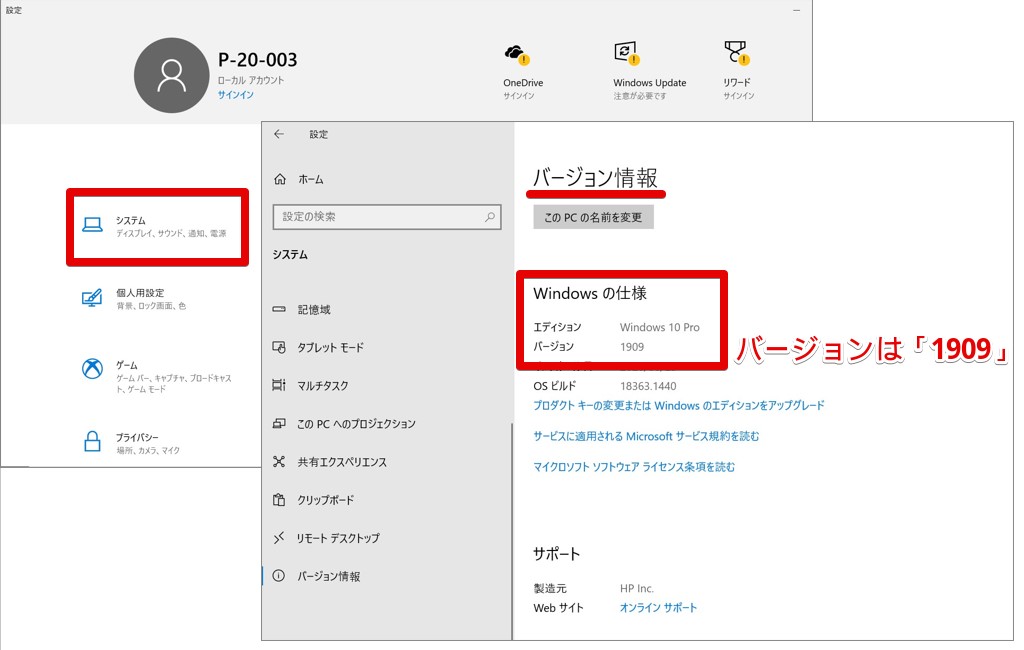Viewport: 1024px width, 650px height.
Task: Click the OS build 18363.1440 value
Action: (648, 386)
